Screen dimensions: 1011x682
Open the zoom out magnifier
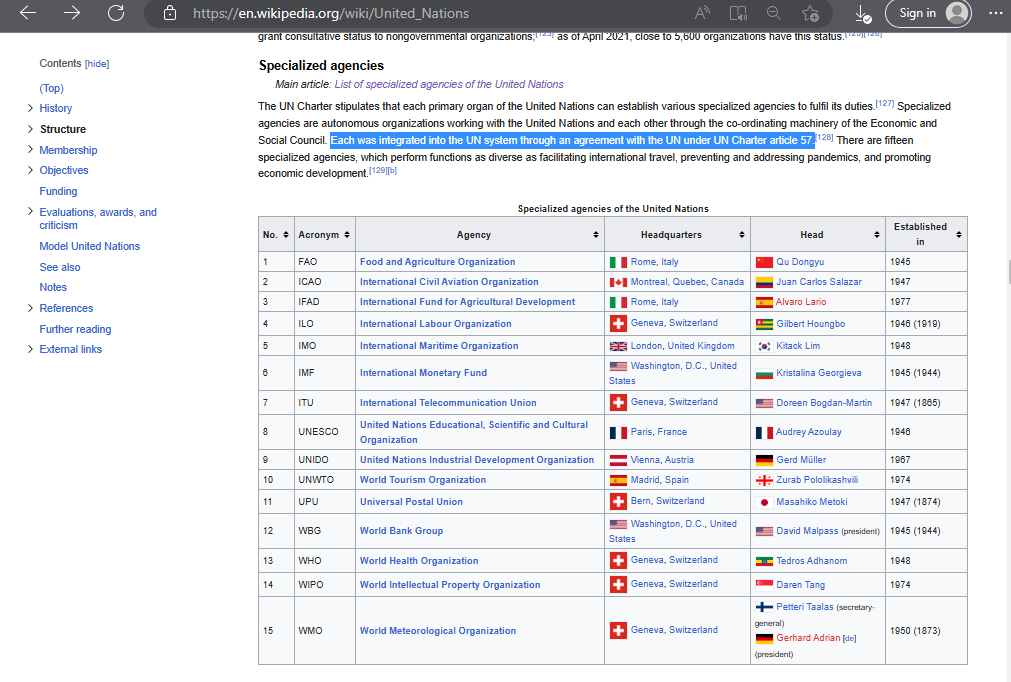(774, 13)
